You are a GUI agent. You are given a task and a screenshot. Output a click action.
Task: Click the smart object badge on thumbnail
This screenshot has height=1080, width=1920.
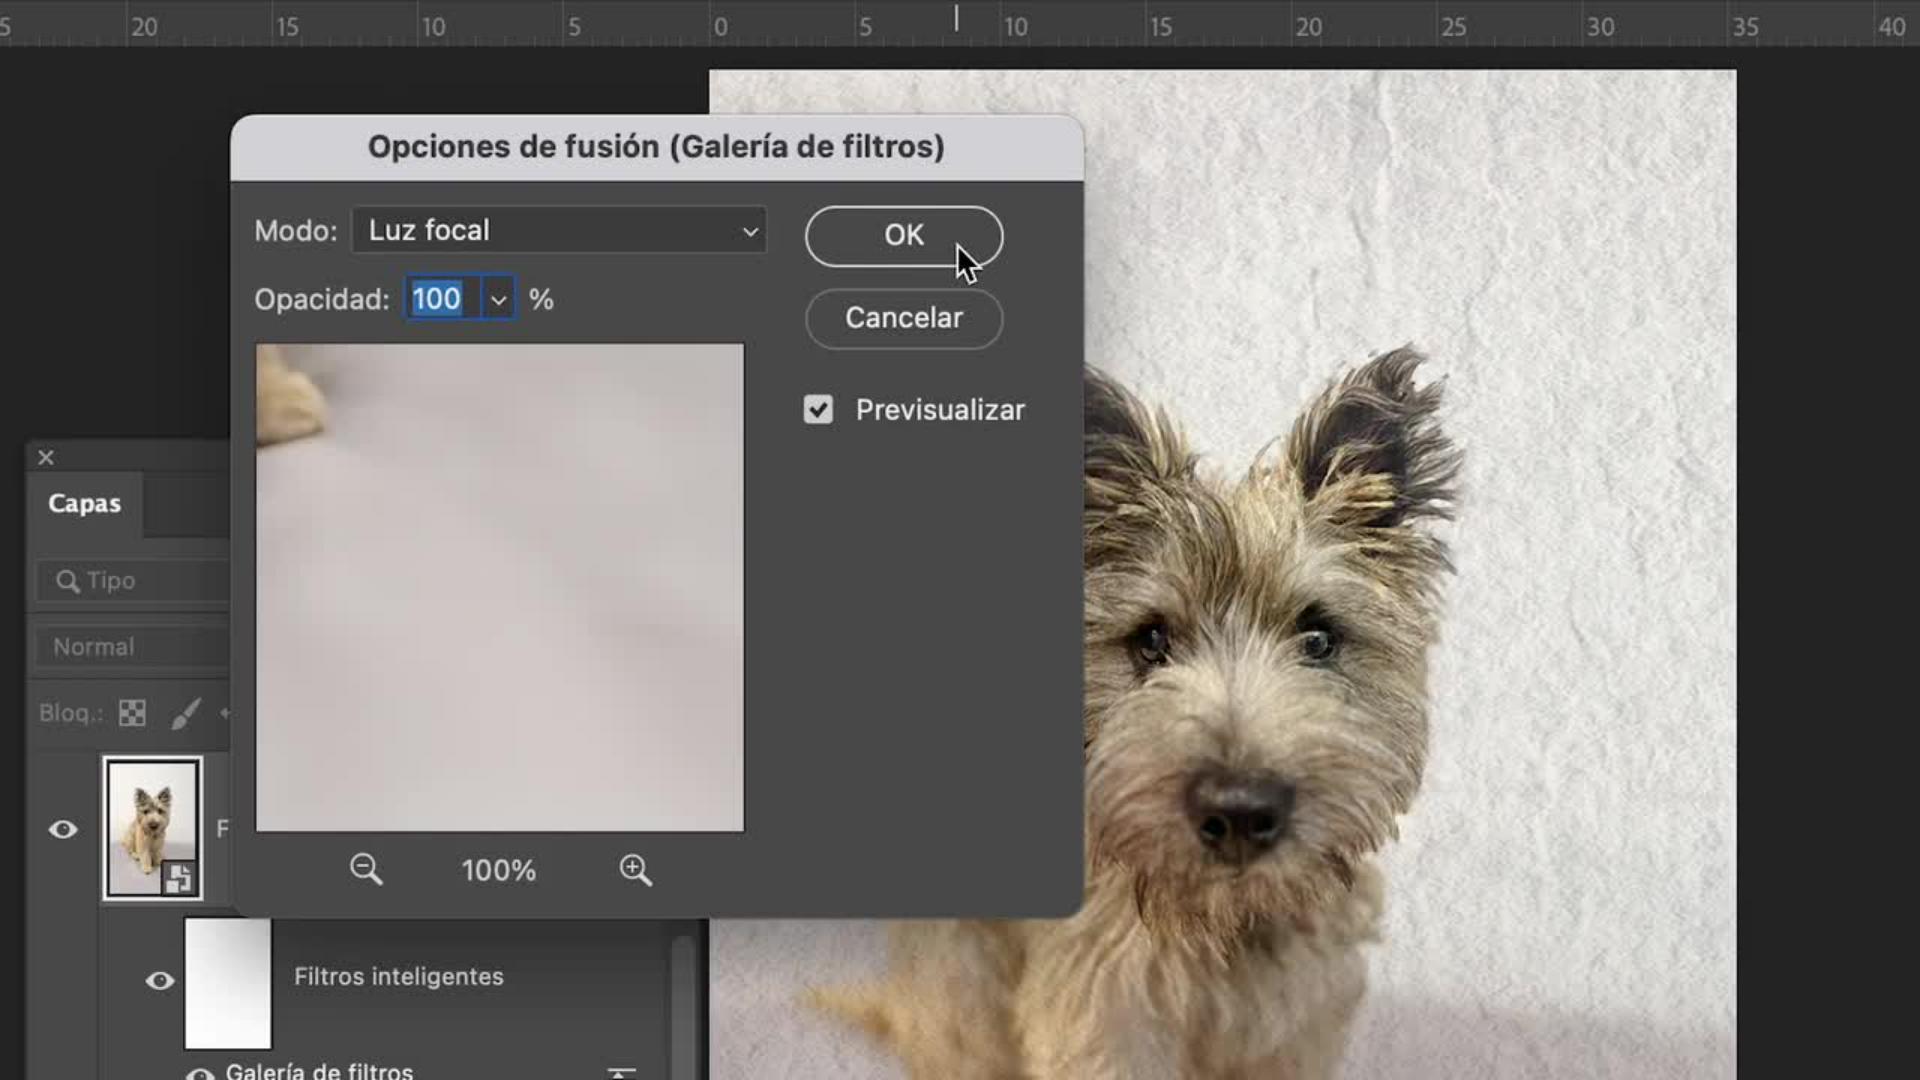179,877
